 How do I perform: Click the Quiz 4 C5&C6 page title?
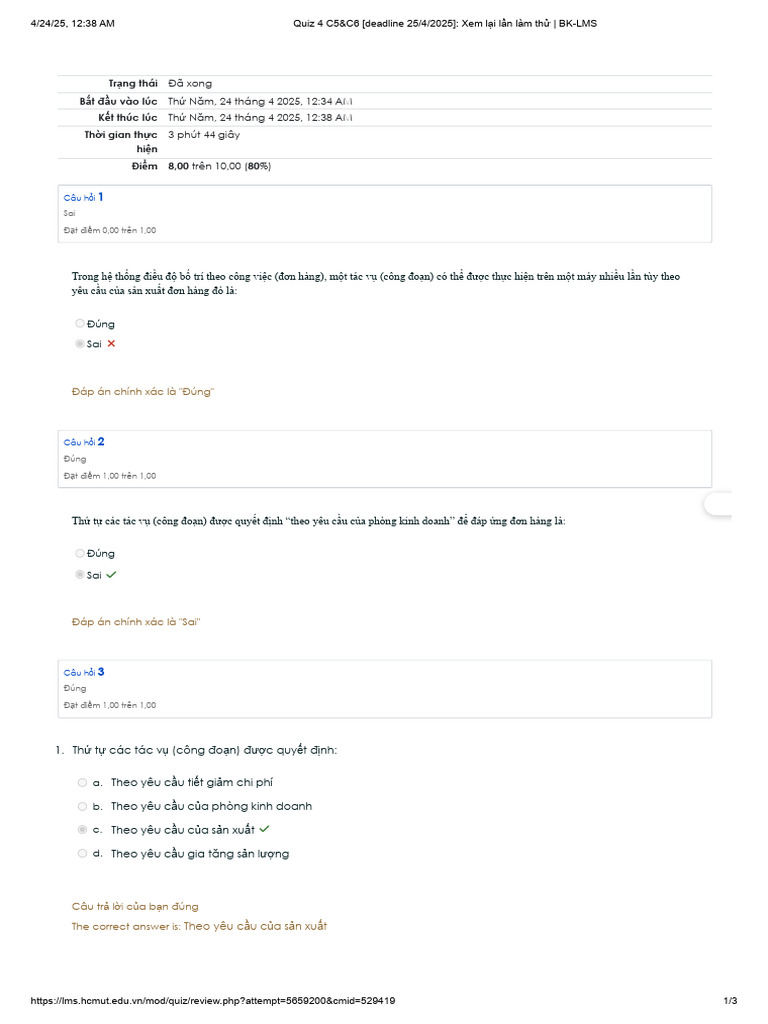(x=383, y=23)
